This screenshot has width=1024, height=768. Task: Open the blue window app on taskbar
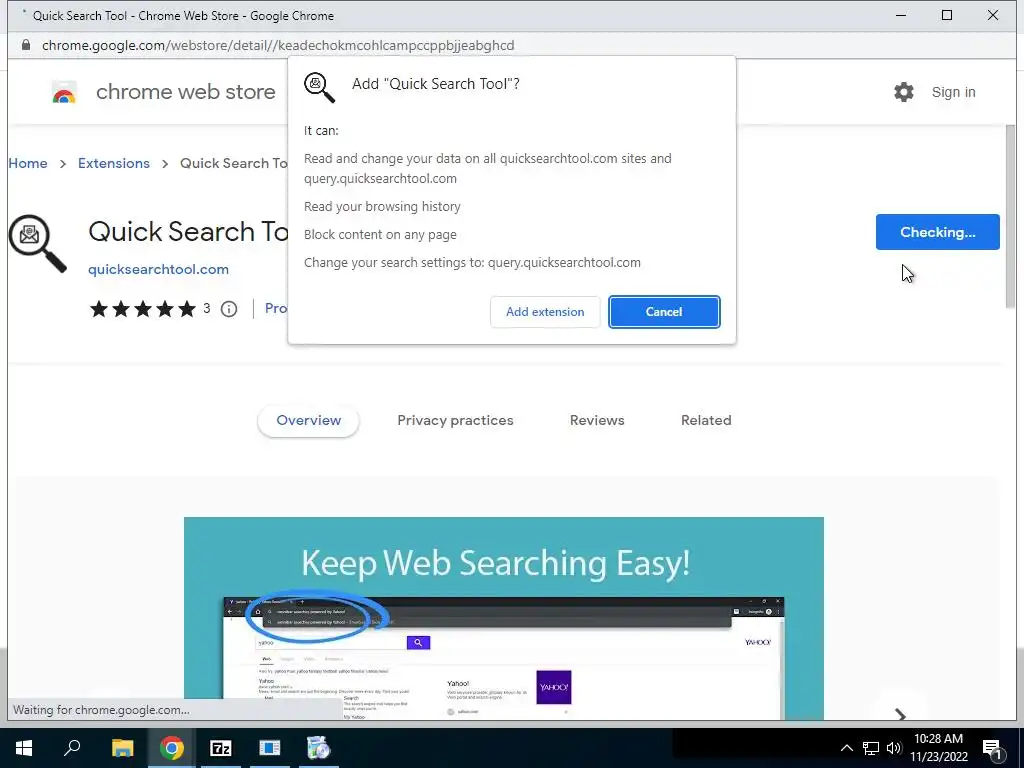click(x=270, y=748)
